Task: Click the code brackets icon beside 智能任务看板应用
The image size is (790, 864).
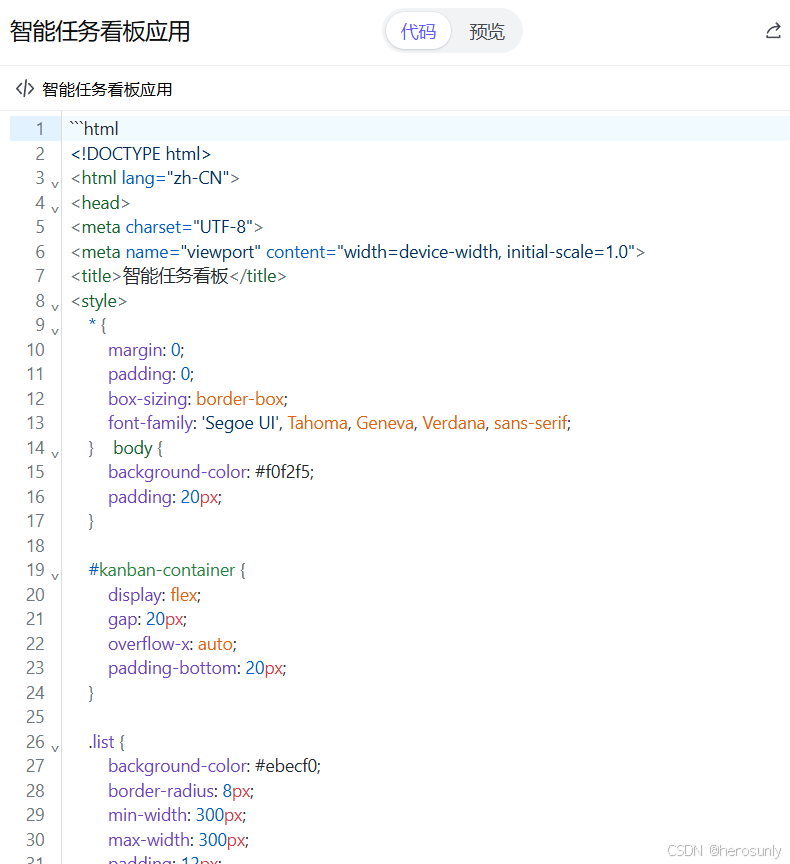Action: point(25,89)
